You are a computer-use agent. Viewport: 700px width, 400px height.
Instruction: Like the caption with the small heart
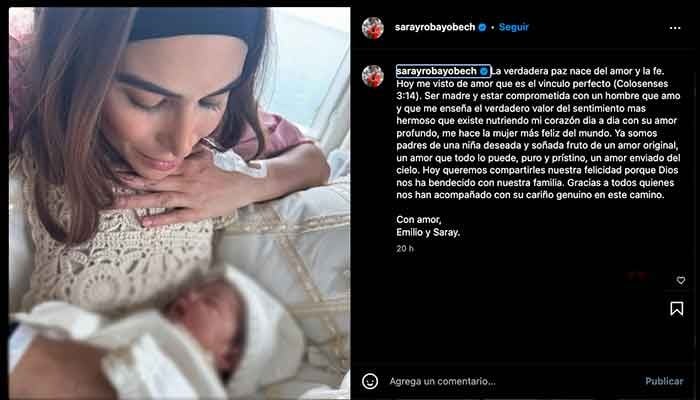click(681, 280)
